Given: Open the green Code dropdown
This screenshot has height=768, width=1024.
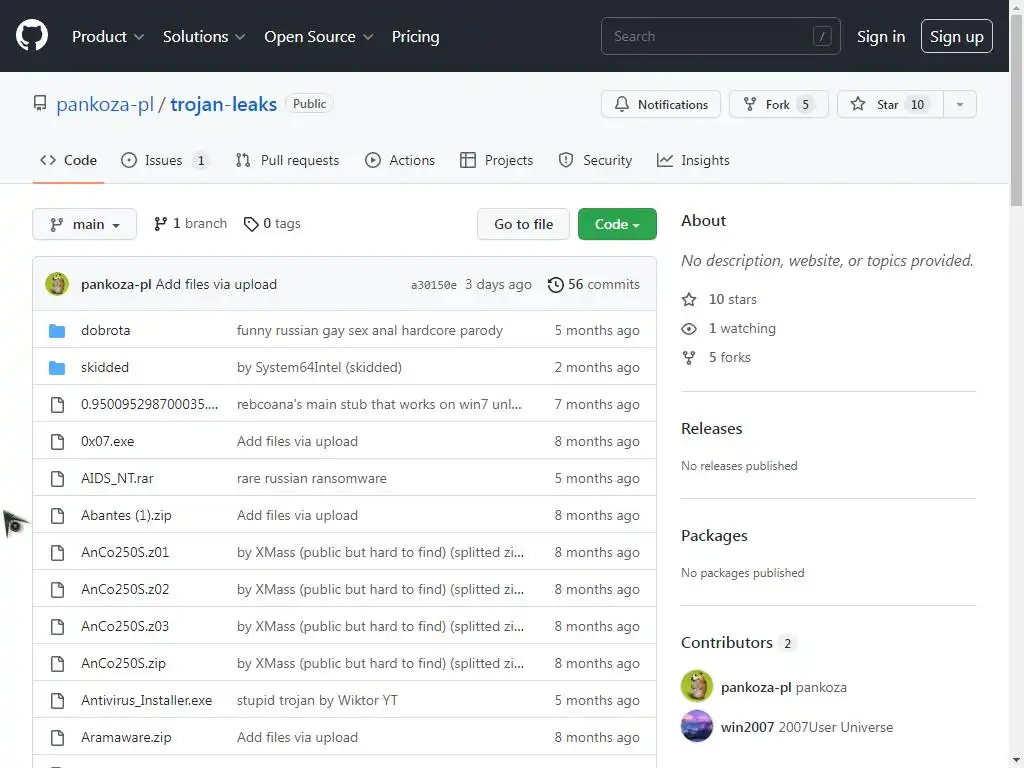Looking at the screenshot, I should click(x=617, y=224).
